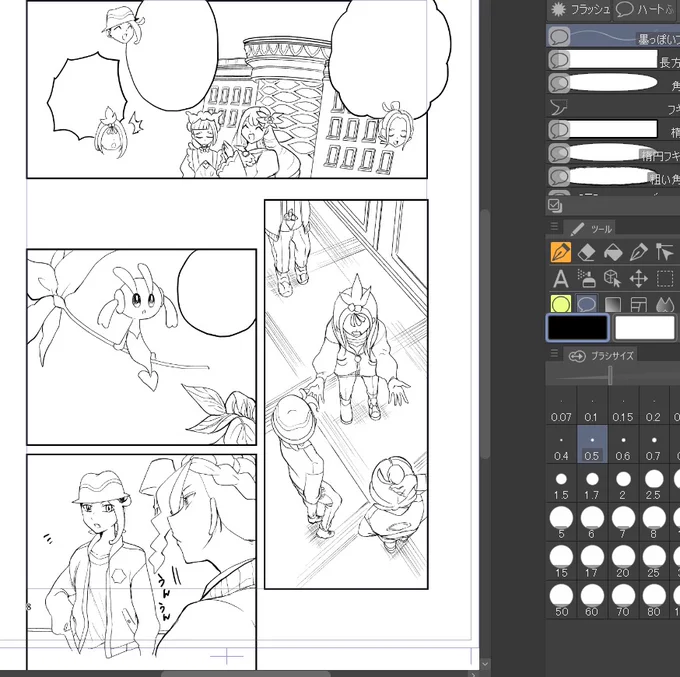Select the Gradient tool
Screen dimensions: 680x677
click(x=613, y=305)
